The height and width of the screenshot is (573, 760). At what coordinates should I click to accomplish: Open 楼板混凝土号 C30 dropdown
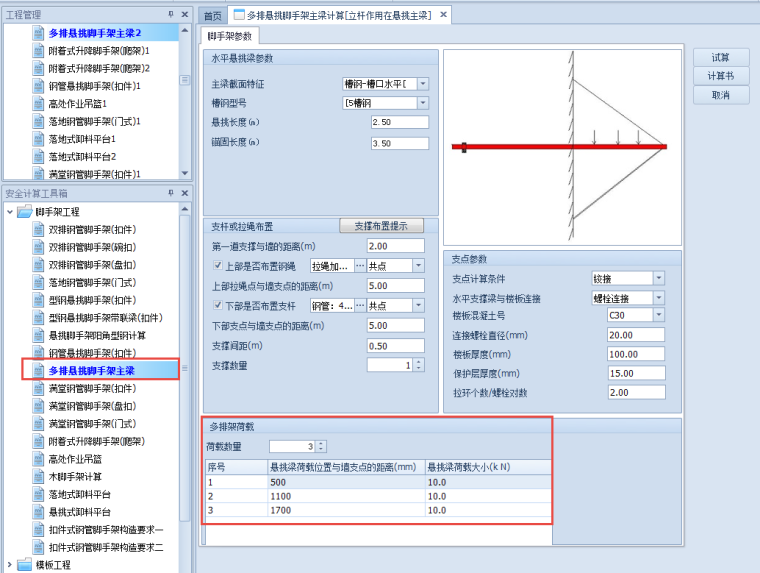click(657, 315)
